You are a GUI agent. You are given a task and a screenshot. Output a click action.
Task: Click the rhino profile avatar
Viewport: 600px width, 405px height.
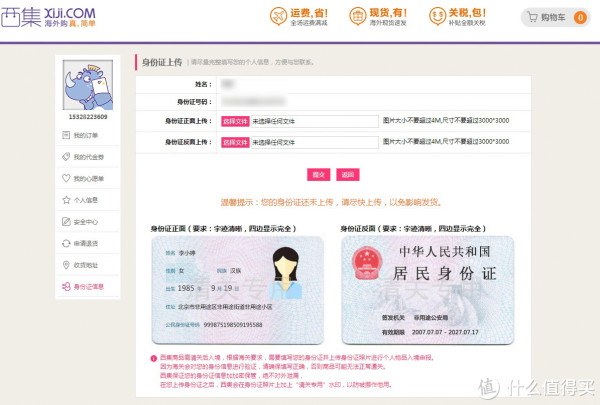tap(88, 85)
